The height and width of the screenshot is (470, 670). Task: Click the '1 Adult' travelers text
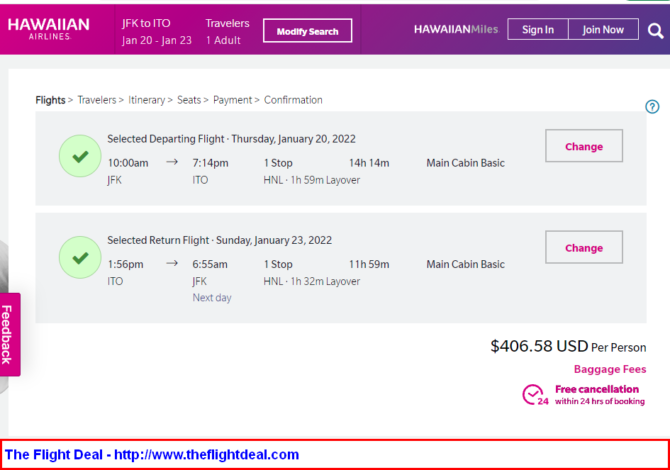coord(223,40)
